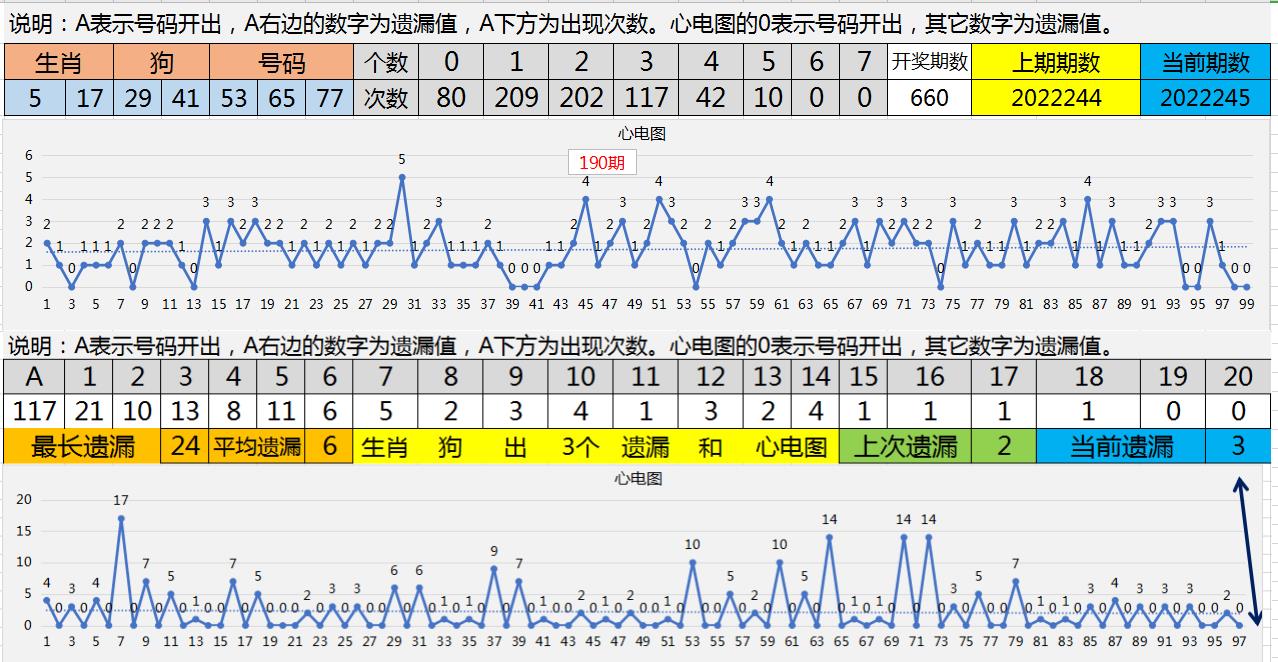Click the yellow 上期期数 cell
Image resolution: width=1278 pixels, height=662 pixels.
(x=1055, y=63)
